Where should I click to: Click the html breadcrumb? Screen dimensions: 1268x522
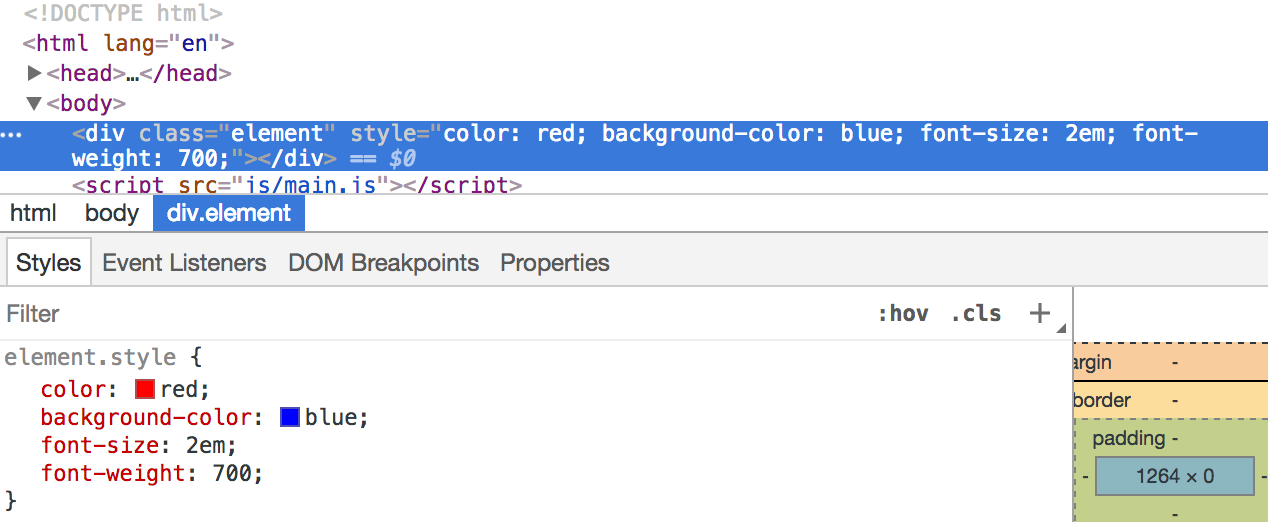[33, 213]
